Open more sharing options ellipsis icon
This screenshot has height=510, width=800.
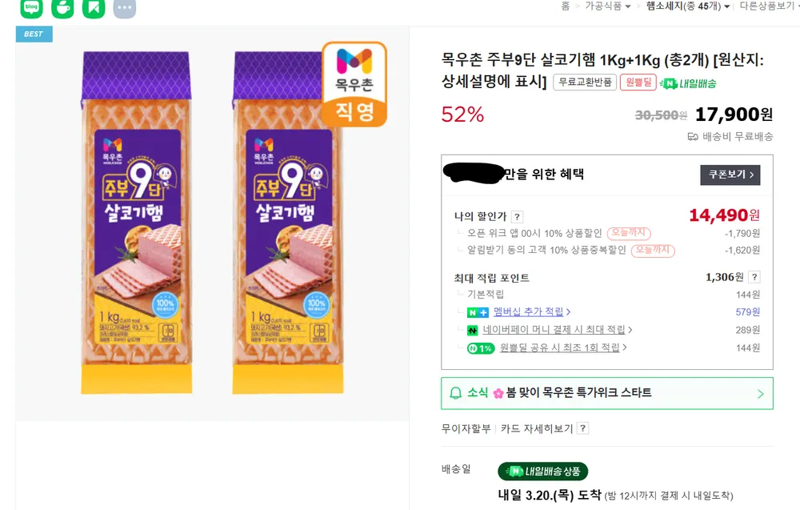coord(124,7)
